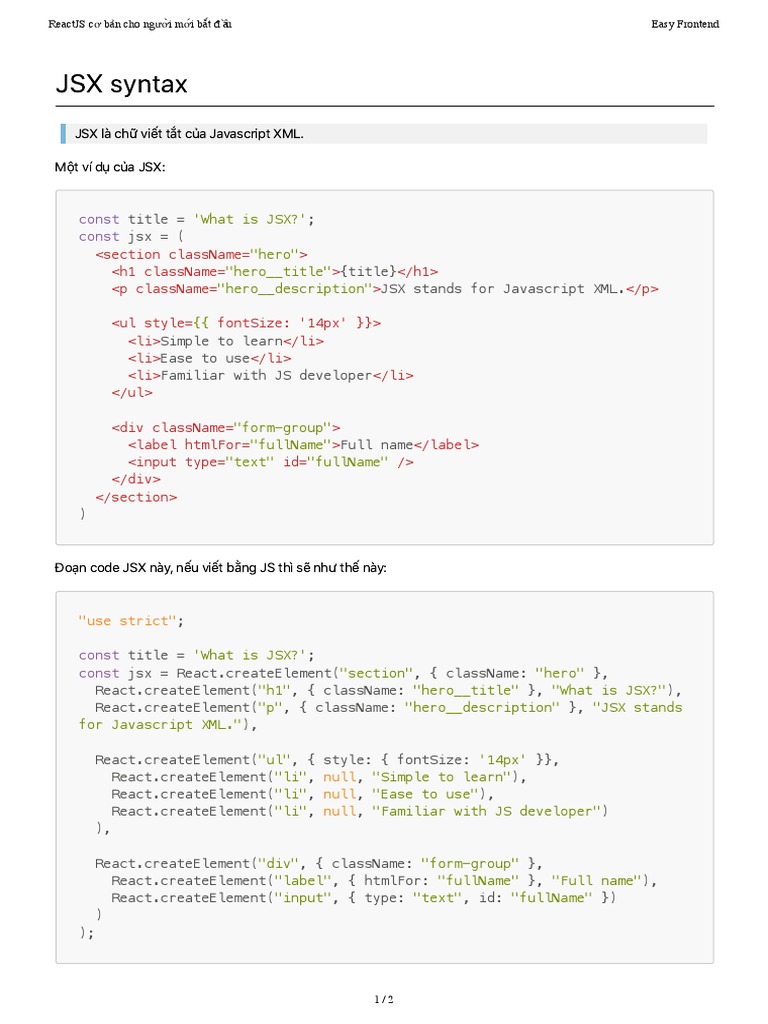Click the "Đoạn code JSX này" paragraph
Image resolution: width=768 pixels, height=1024 pixels.
(x=220, y=568)
